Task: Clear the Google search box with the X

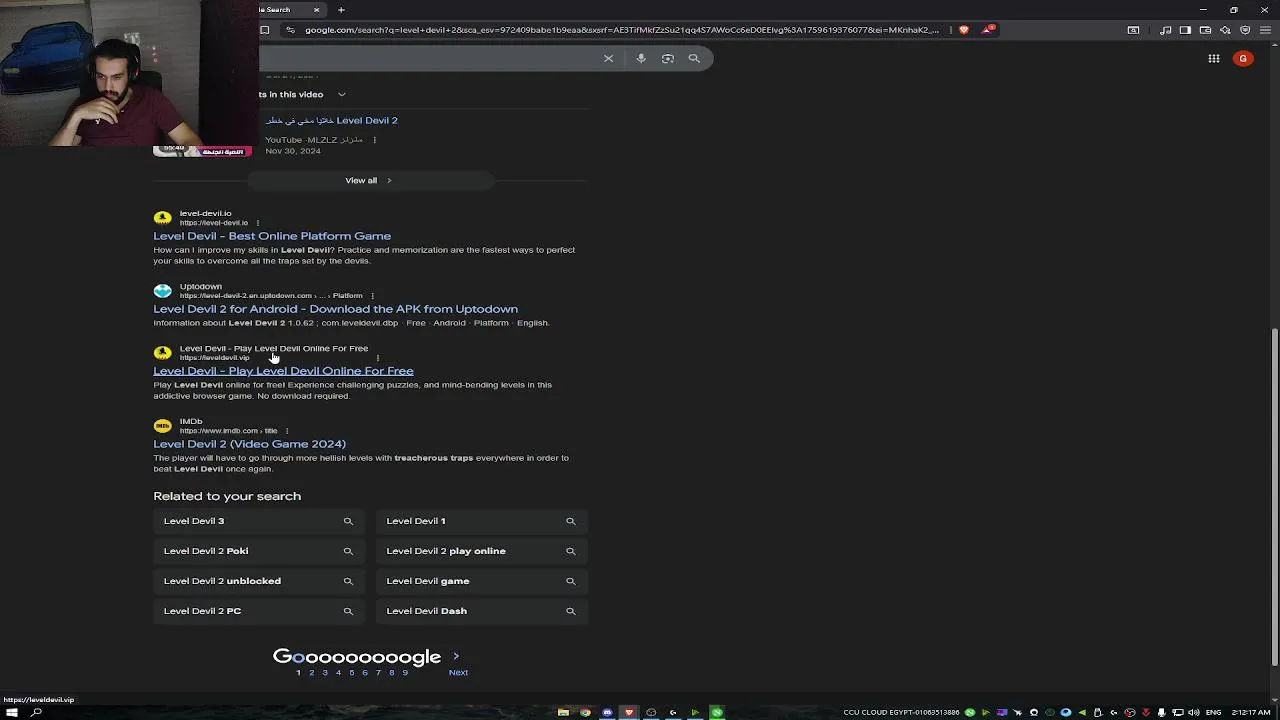Action: coord(608,58)
